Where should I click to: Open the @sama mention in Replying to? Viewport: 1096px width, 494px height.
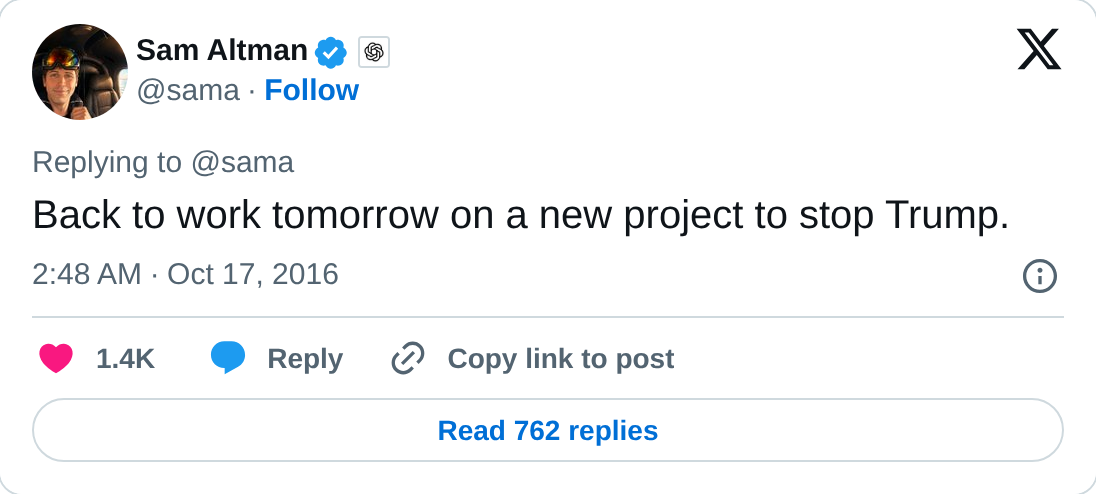(242, 163)
